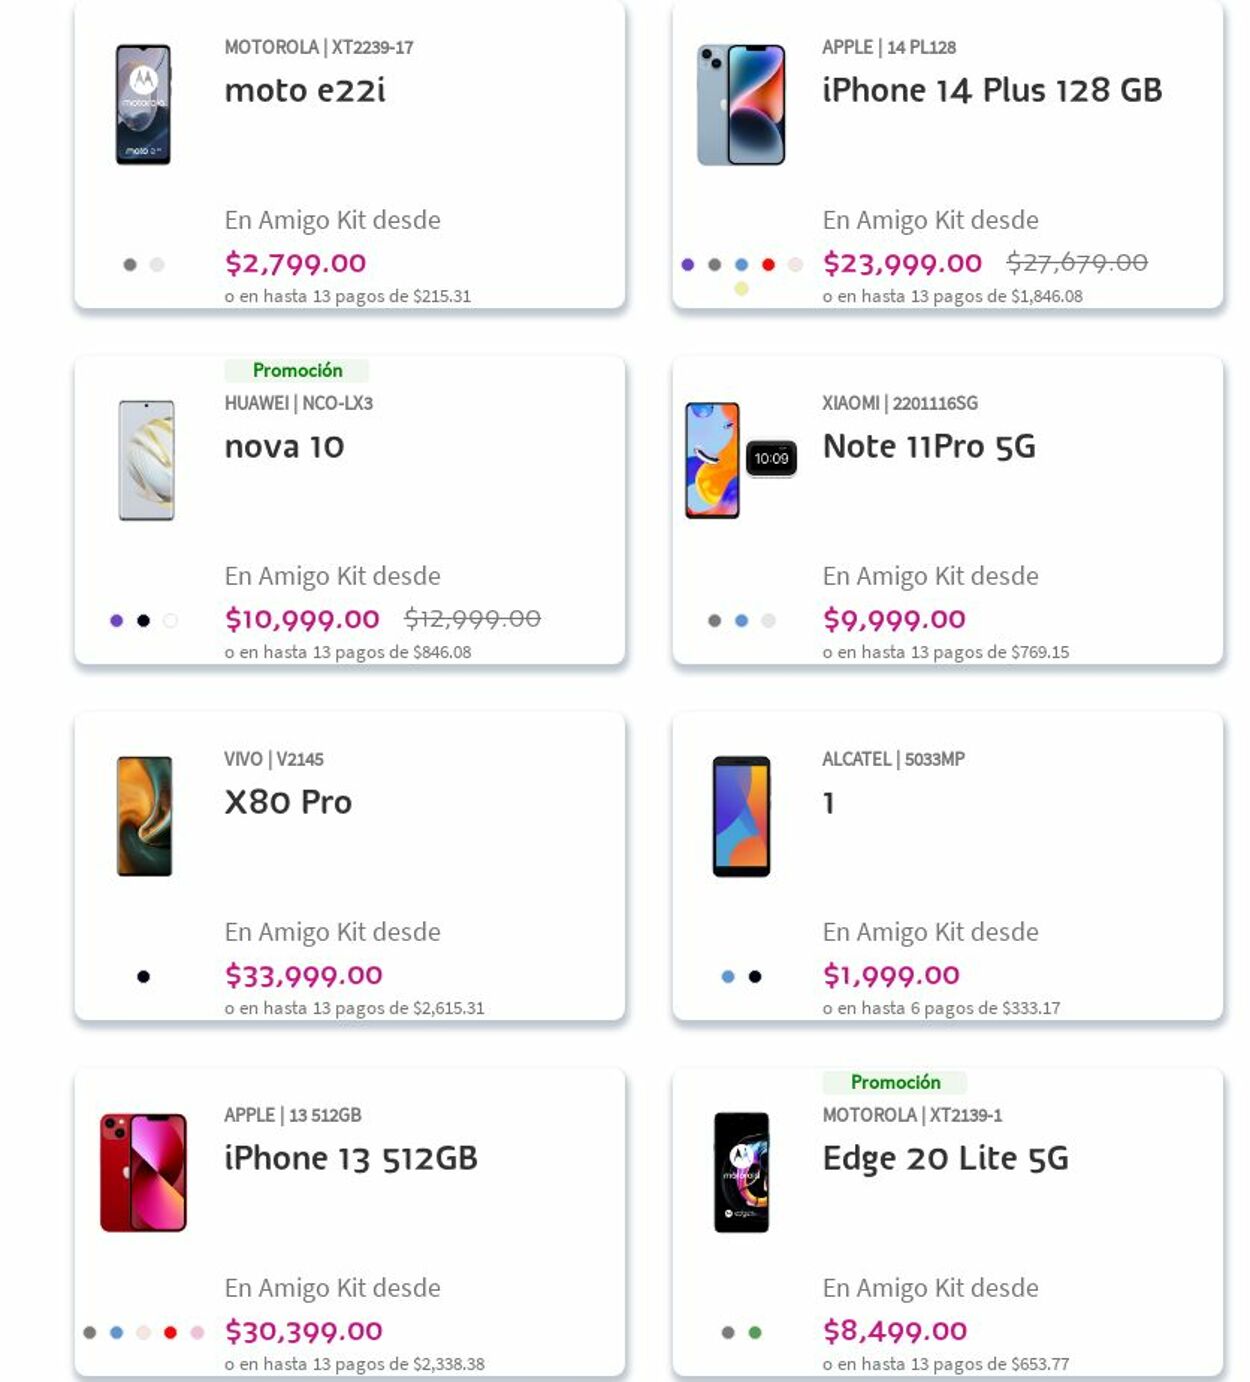The width and height of the screenshot is (1250, 1382).
Task: Click the Vivo X80 Pro phone thumbnail
Action: tap(145, 816)
